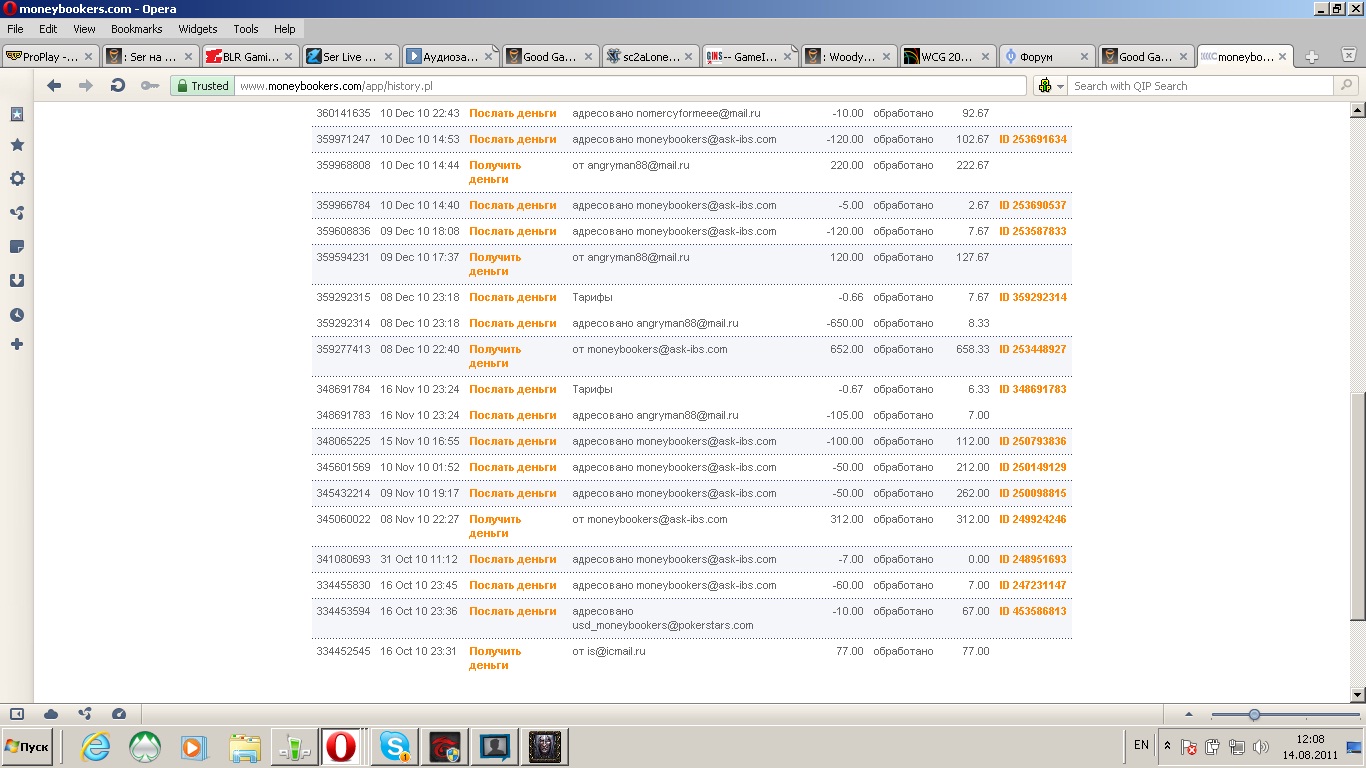Click the text от is@icmail.ru

[x=609, y=651]
